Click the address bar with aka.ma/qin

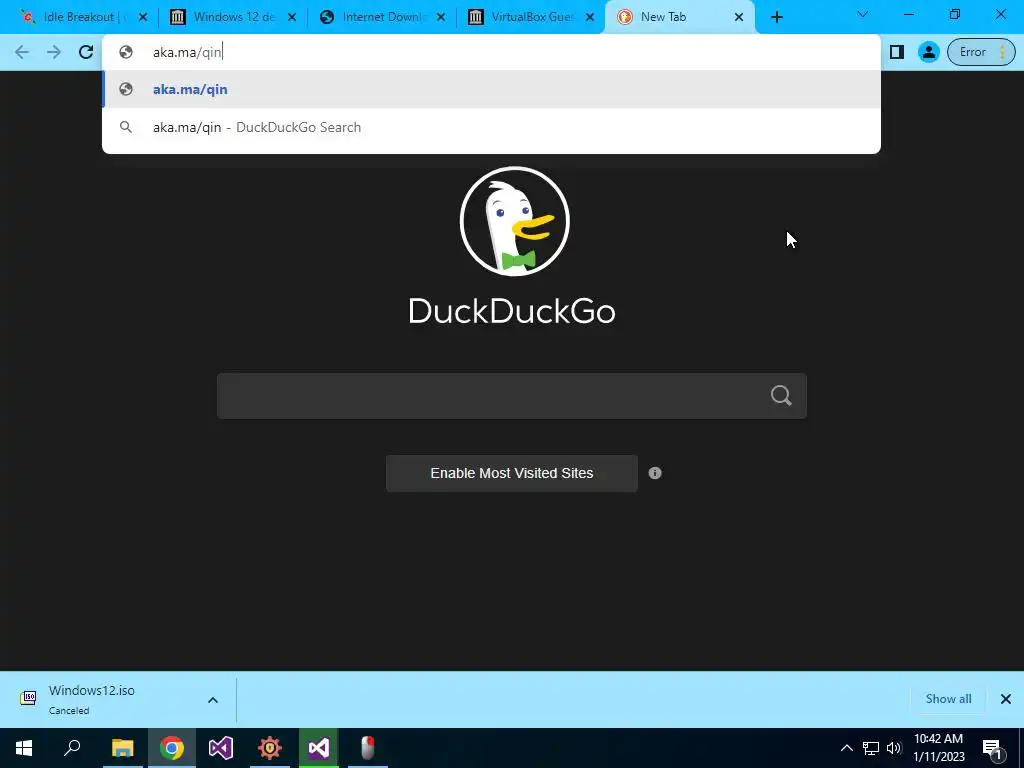coord(491,52)
